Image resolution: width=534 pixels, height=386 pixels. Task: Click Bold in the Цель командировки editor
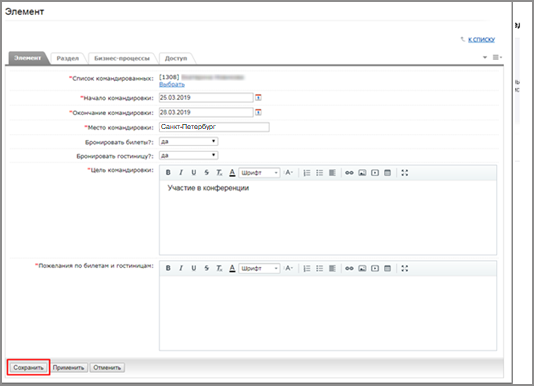coord(168,173)
